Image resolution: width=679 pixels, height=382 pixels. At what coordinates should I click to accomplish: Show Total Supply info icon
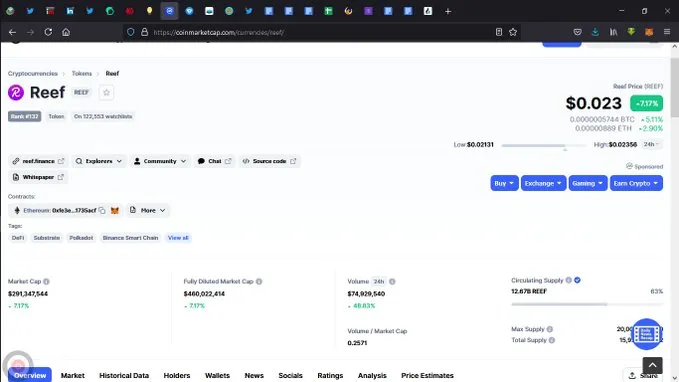pyautogui.click(x=552, y=340)
